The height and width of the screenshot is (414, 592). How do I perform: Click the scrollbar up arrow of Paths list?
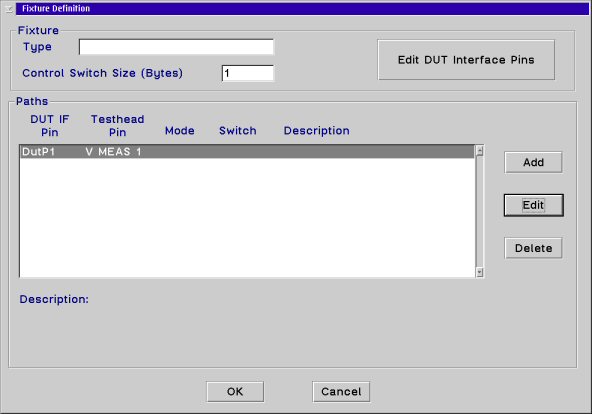pos(479,151)
